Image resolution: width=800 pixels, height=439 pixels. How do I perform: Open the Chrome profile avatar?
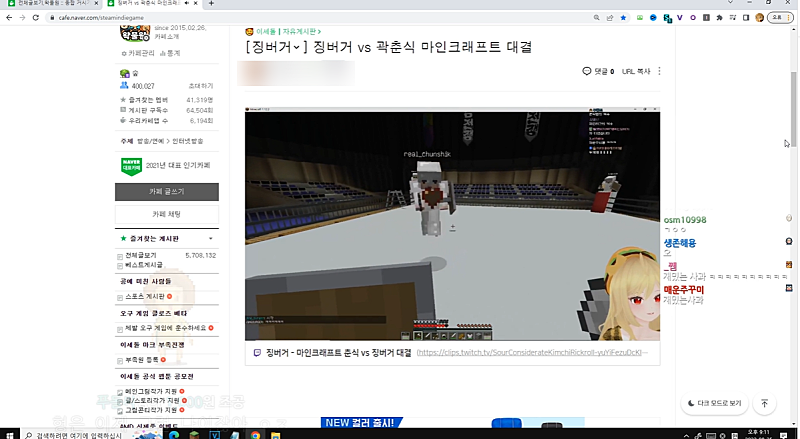point(760,17)
